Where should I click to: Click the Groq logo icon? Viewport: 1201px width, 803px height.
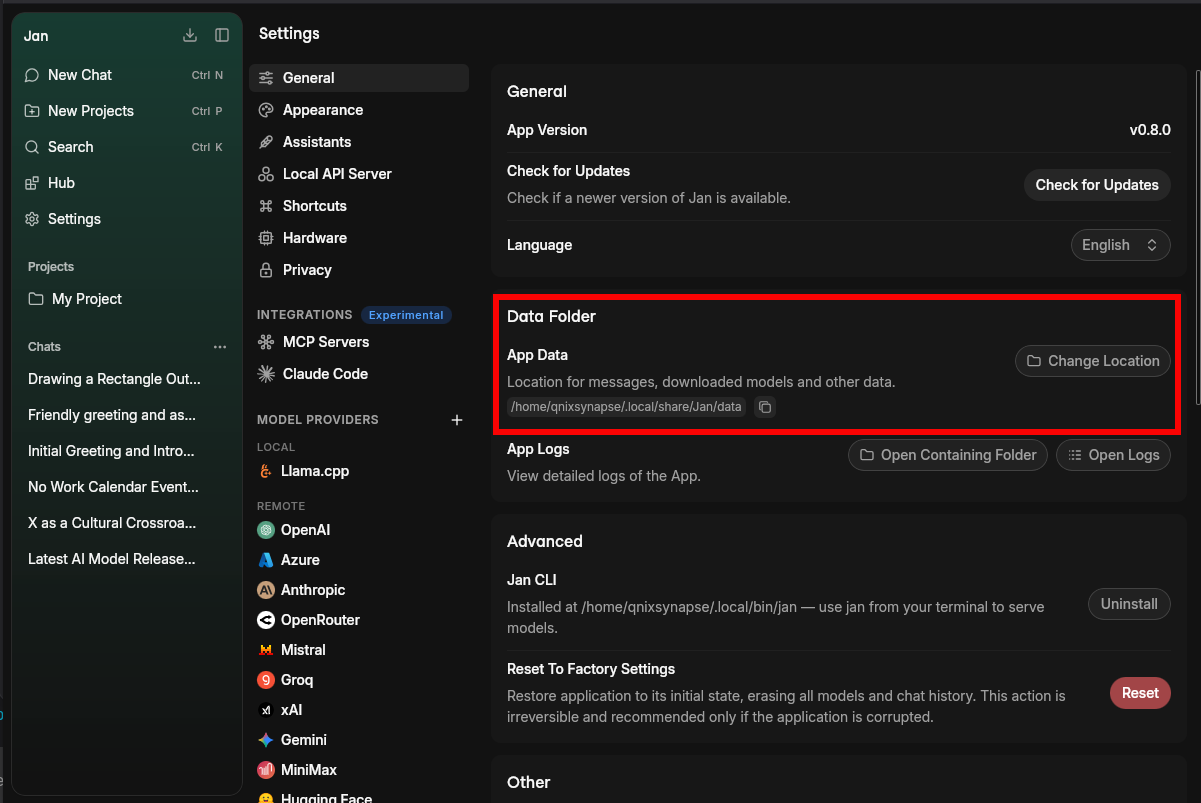[265, 680]
